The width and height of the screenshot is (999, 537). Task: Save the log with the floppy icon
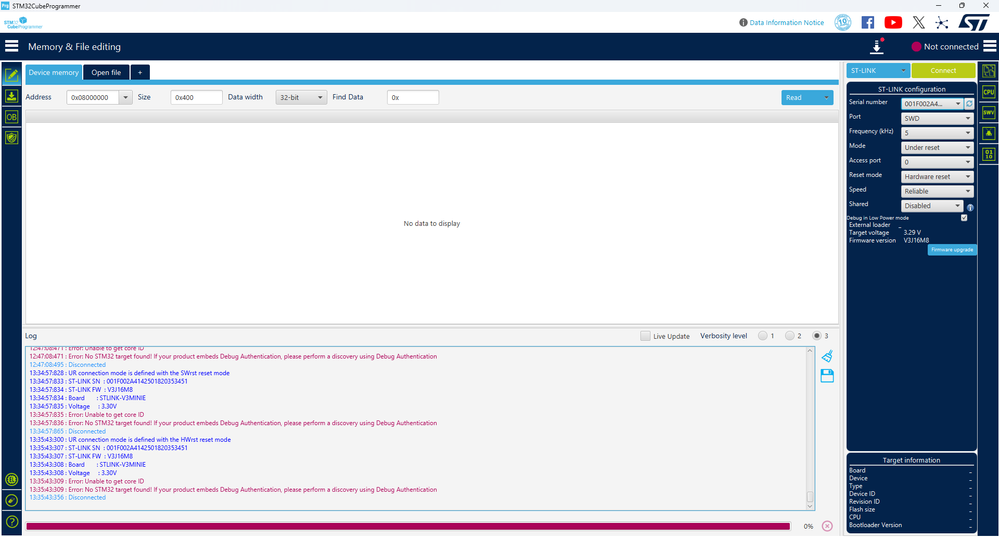(827, 376)
